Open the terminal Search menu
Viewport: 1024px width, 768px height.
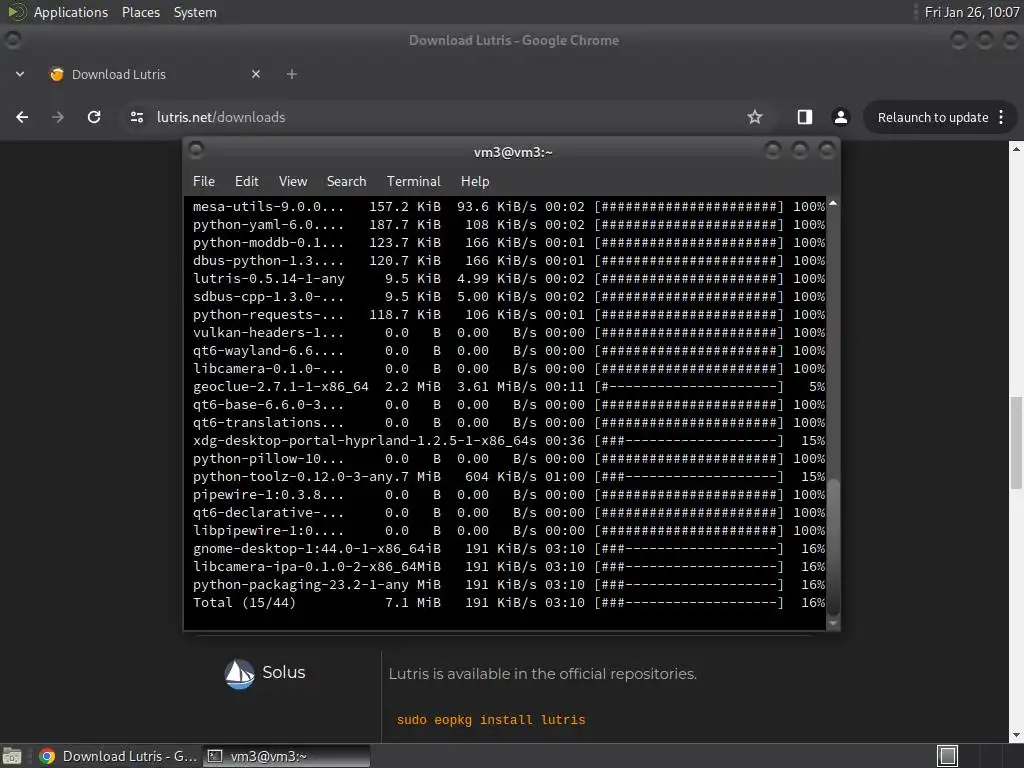pyautogui.click(x=346, y=182)
